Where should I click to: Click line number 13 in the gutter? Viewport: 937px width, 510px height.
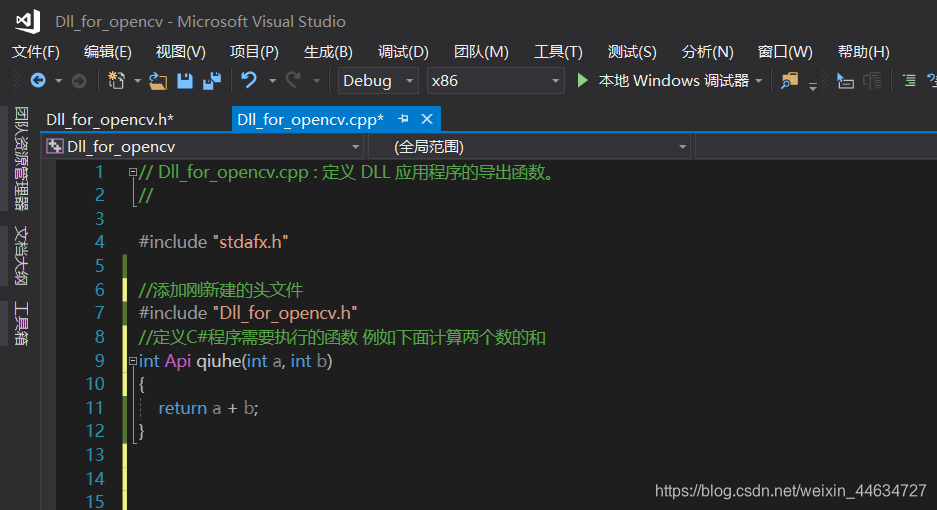(95, 455)
